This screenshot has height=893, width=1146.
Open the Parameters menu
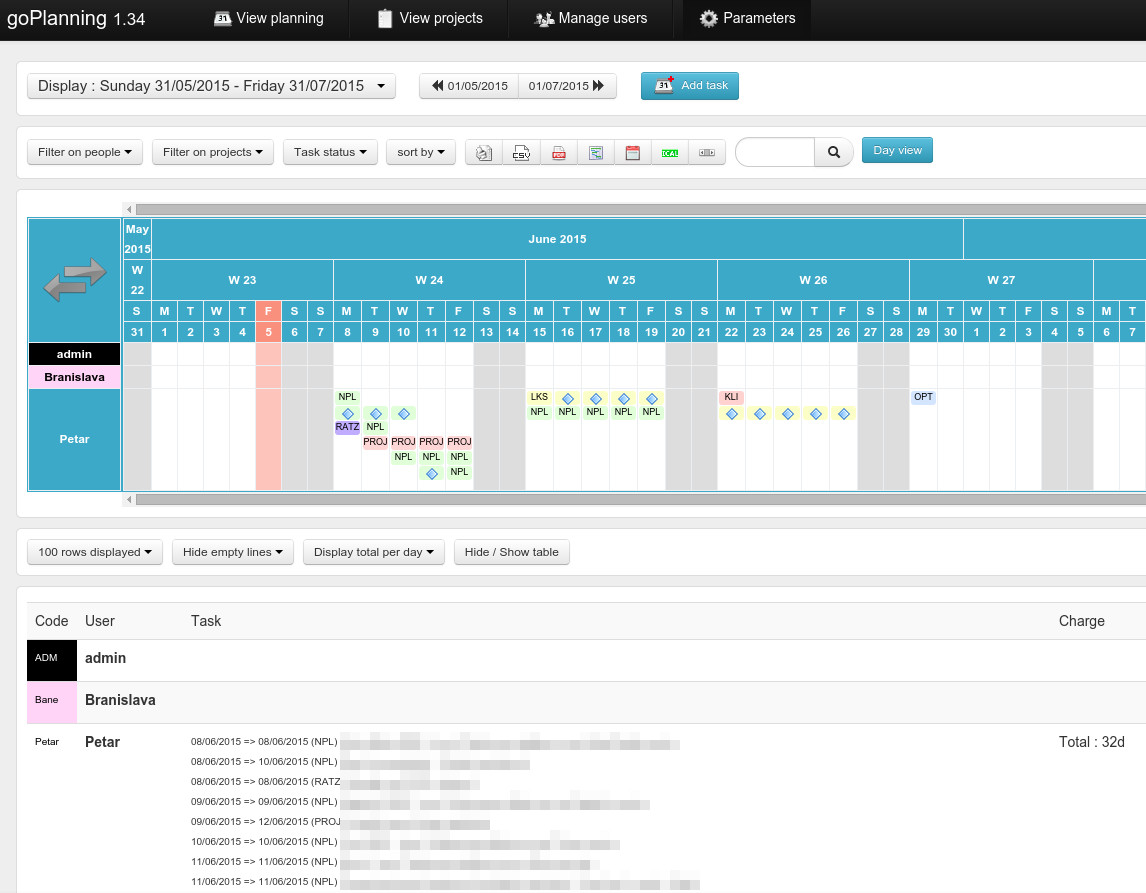[x=747, y=18]
